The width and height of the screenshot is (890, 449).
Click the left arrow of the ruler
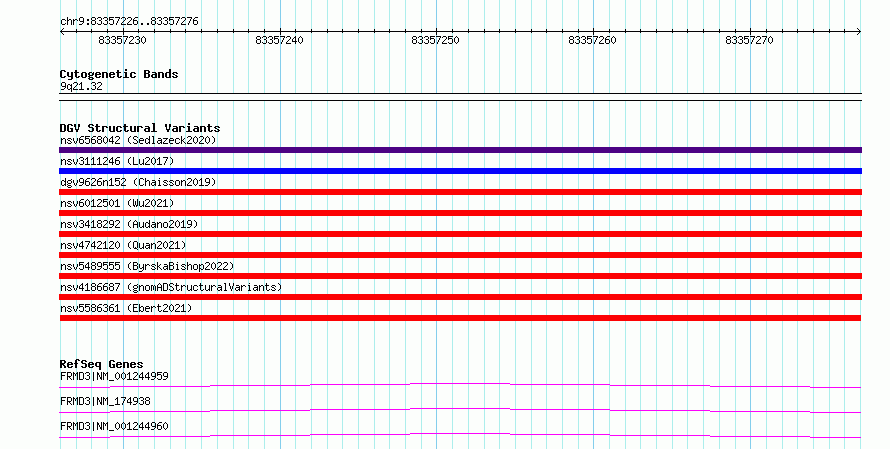62,32
